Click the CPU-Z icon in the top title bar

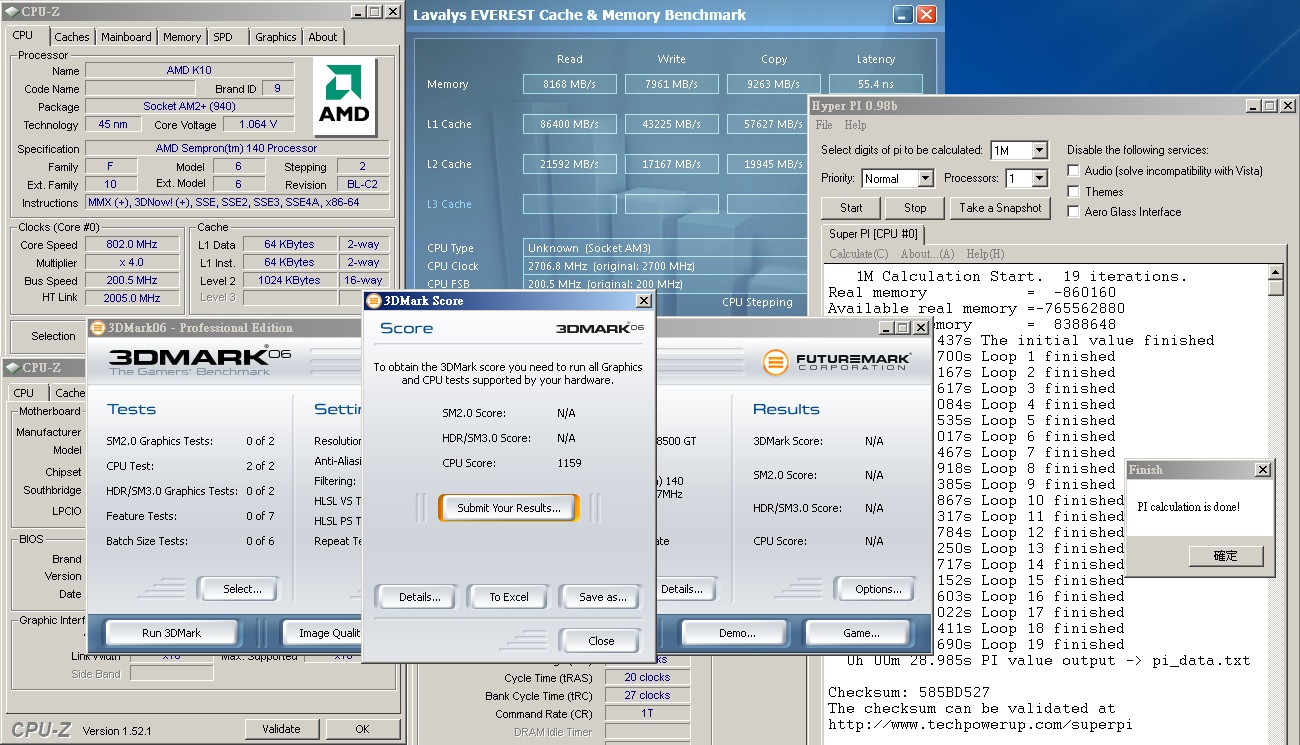[11, 11]
